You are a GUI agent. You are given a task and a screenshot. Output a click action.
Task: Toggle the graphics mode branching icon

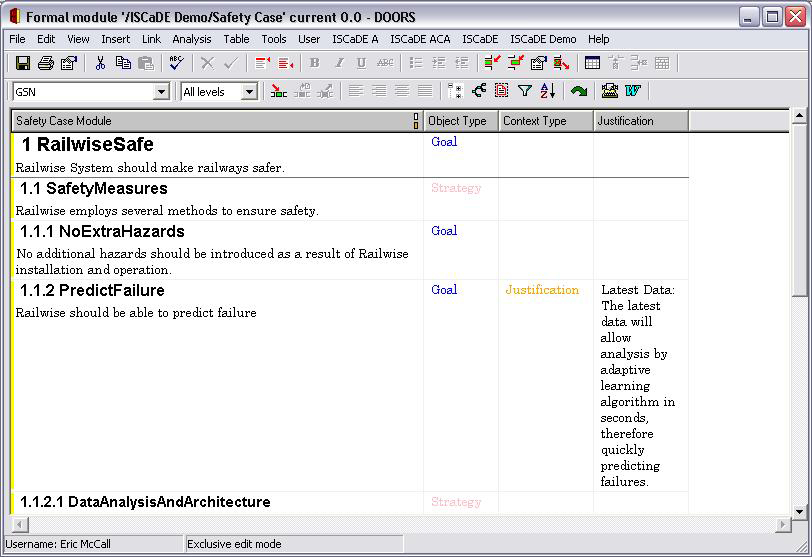pos(478,92)
